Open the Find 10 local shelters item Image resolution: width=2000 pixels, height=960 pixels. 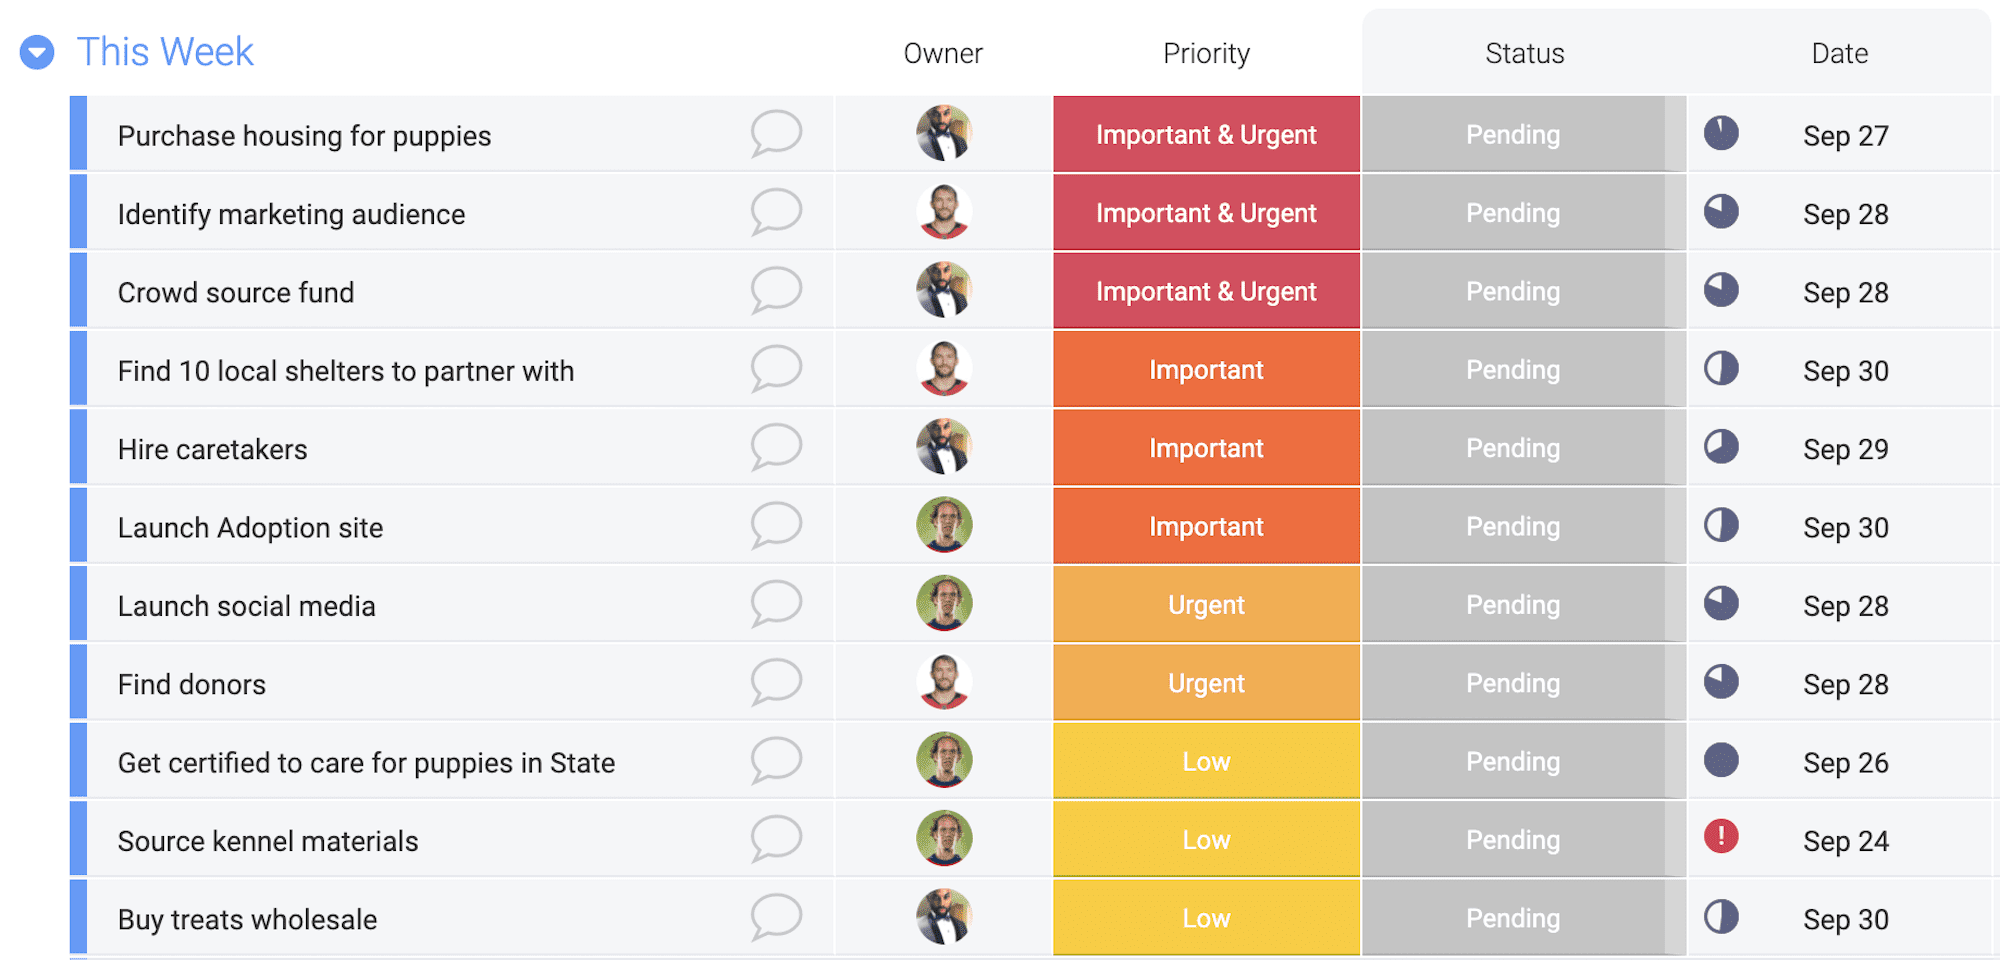[346, 371]
